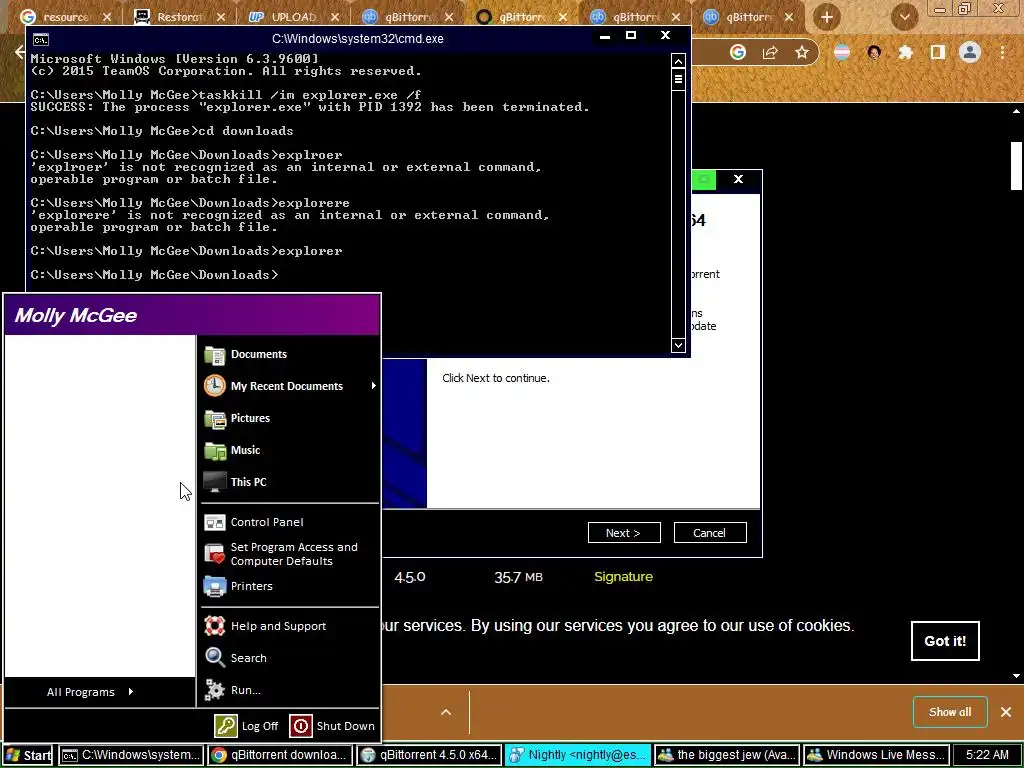The height and width of the screenshot is (768, 1024).
Task: Toggle Chrome side panel icon
Action: (938, 52)
